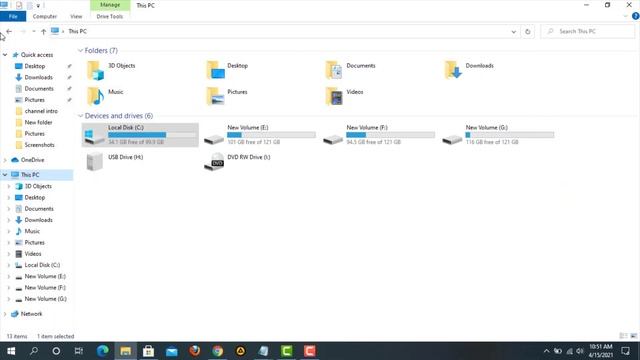The height and width of the screenshot is (360, 640).
Task: Open the Downloads folder in Folders section
Action: coord(453,70)
